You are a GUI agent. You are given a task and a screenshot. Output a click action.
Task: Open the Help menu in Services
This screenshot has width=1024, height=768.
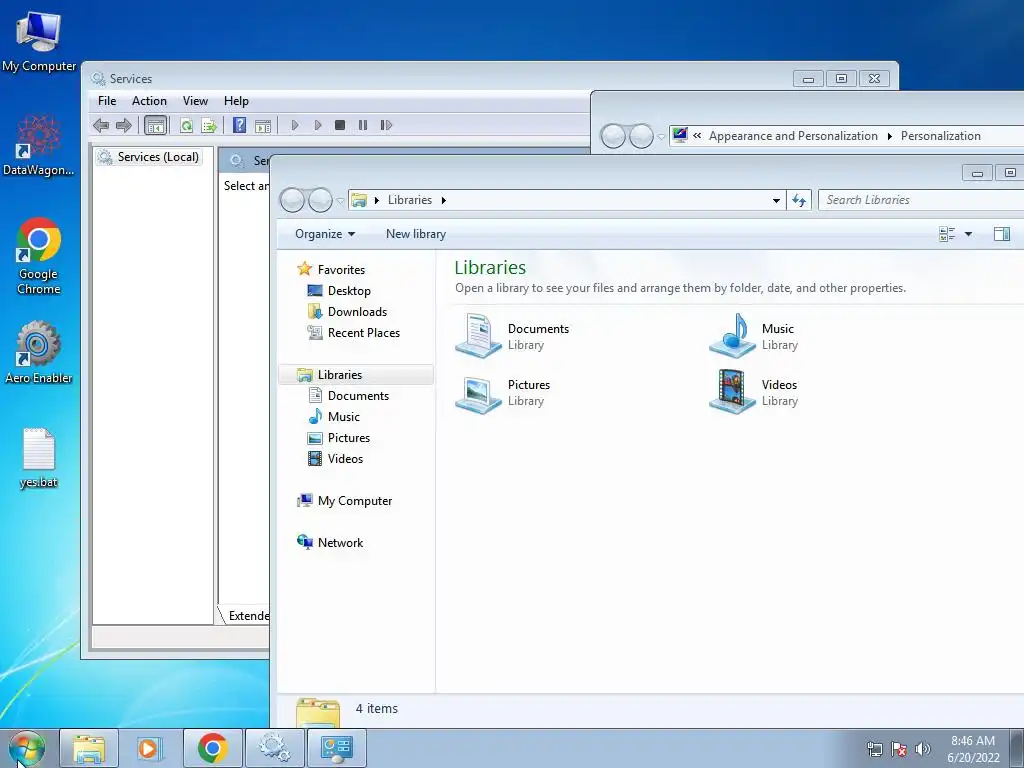click(236, 101)
